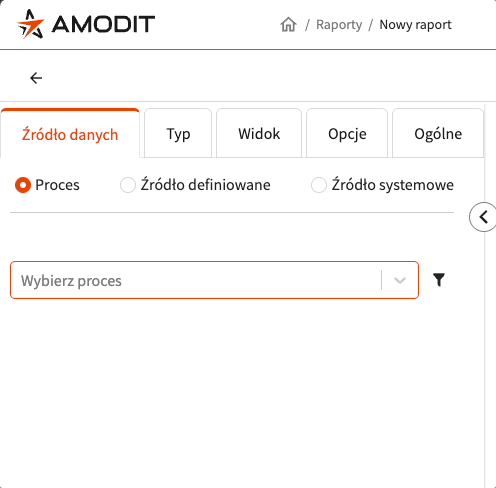Click the AMODIT wordmark text

click(103, 24)
